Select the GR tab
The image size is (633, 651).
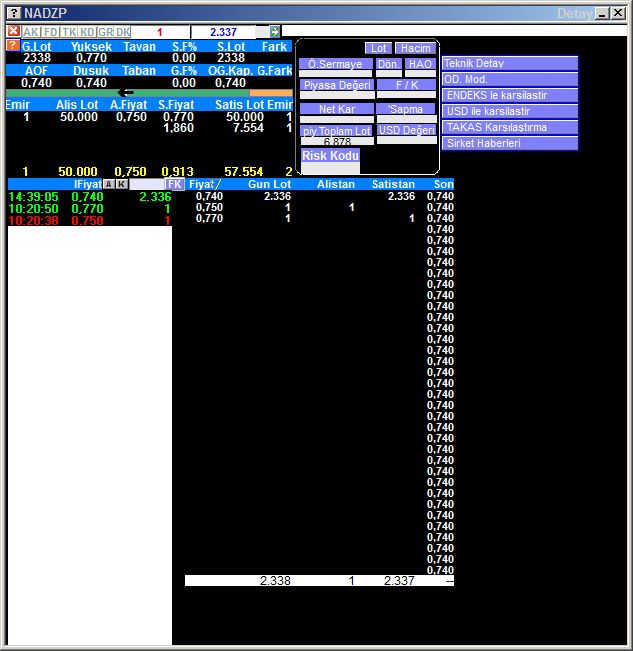105,32
